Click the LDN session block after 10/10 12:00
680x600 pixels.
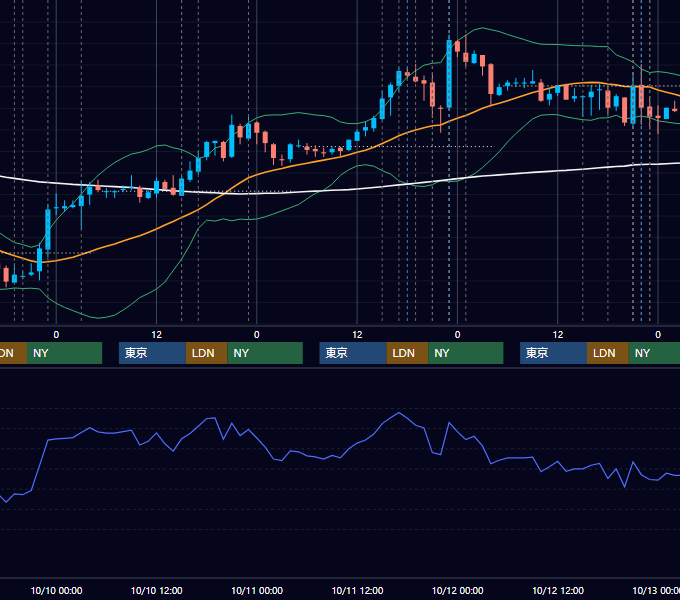click(206, 353)
